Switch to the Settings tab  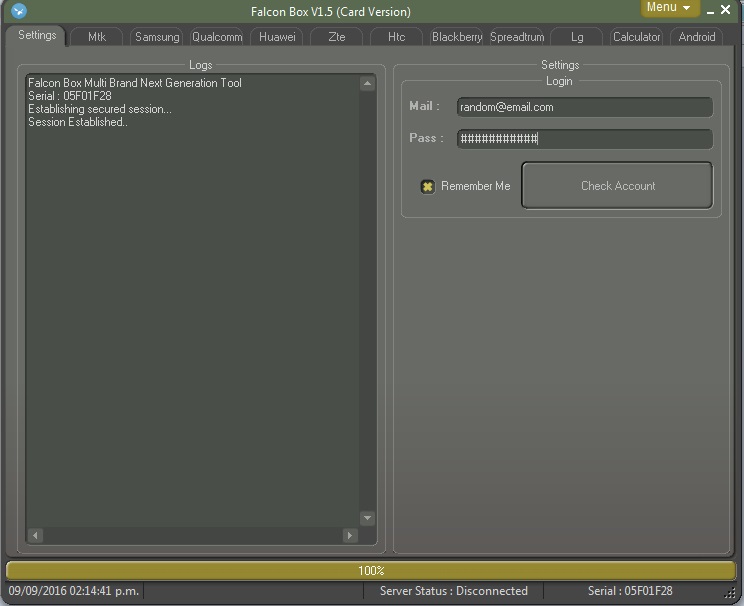[37, 35]
